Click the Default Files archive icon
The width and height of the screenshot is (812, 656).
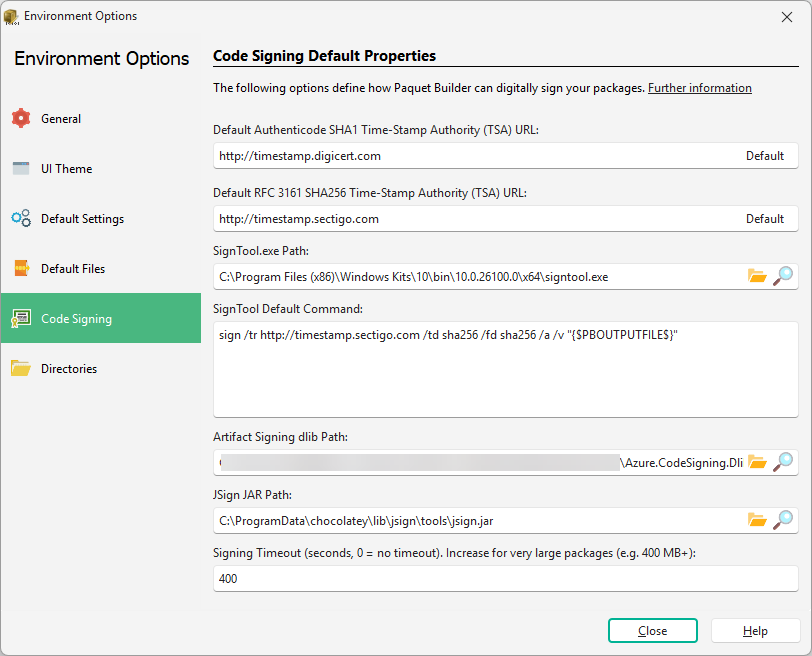click(21, 268)
